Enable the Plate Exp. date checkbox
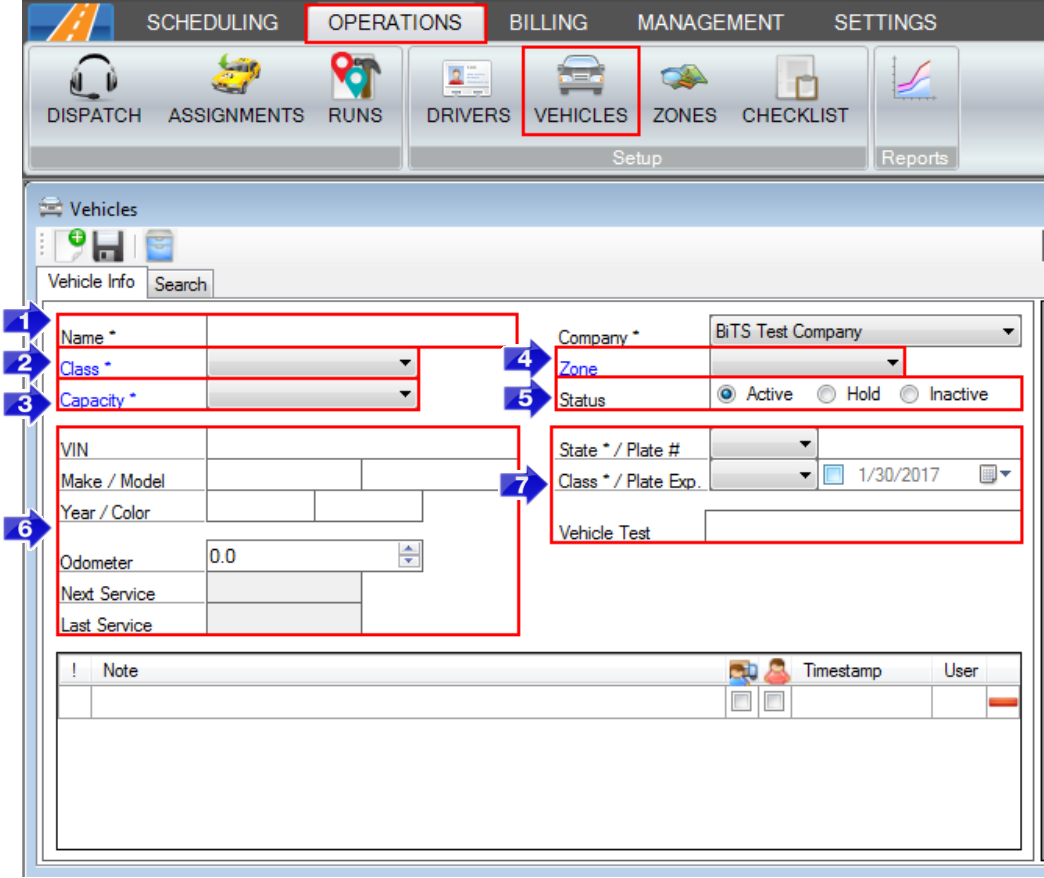1044x878 pixels. pos(834,476)
